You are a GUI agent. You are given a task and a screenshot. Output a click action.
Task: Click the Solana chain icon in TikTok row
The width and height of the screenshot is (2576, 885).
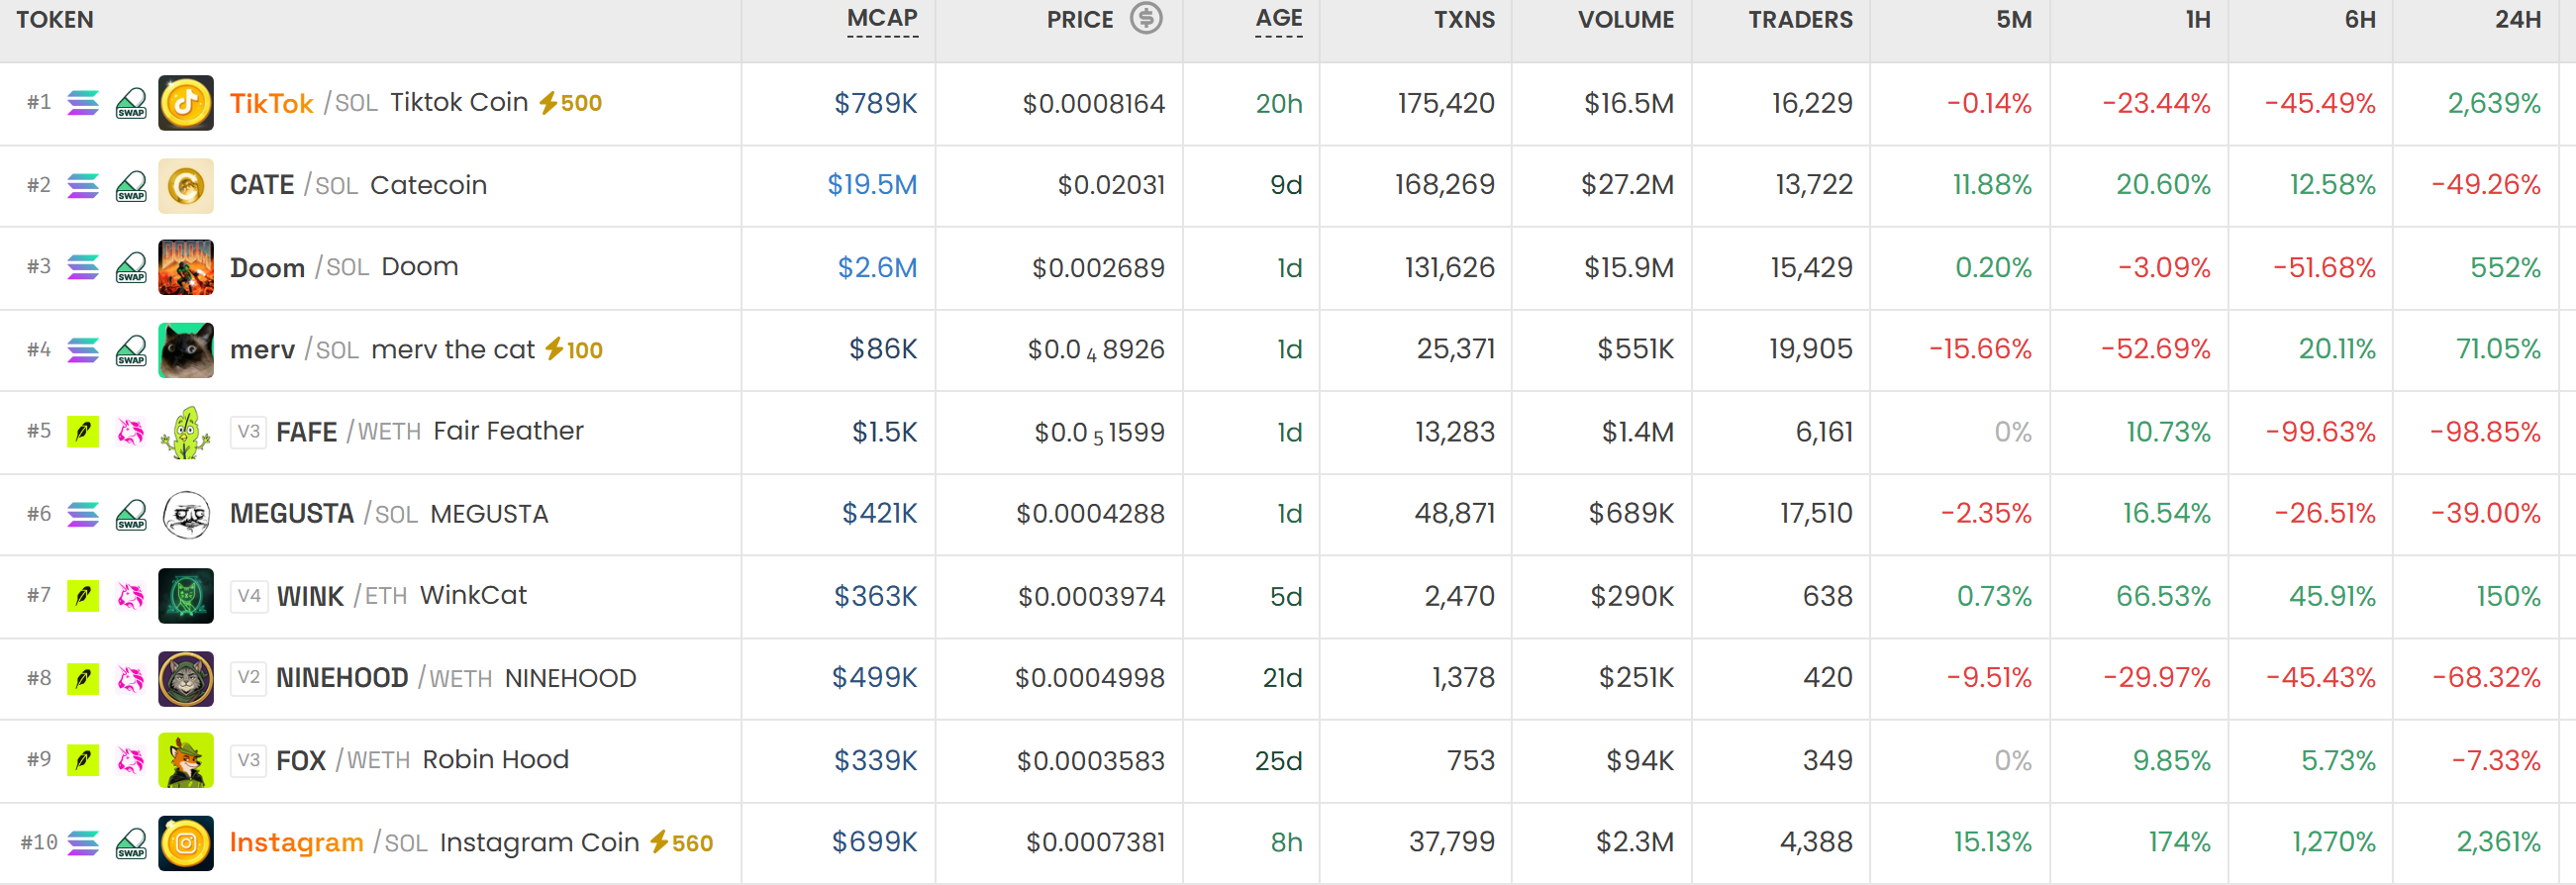[x=83, y=103]
